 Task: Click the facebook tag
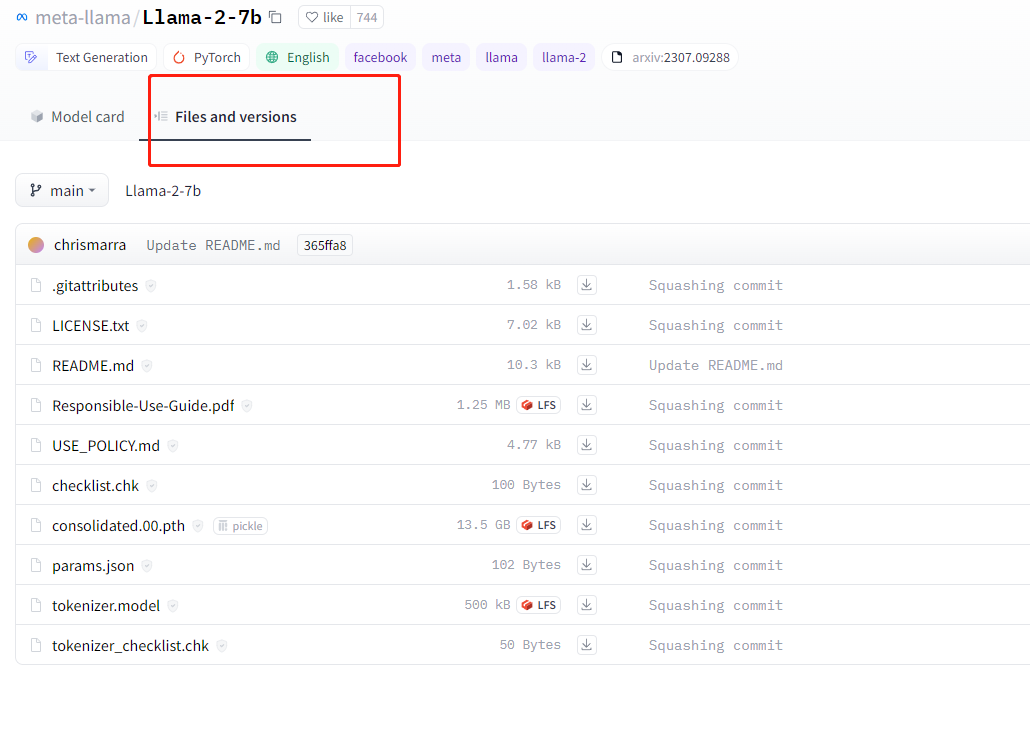(380, 57)
